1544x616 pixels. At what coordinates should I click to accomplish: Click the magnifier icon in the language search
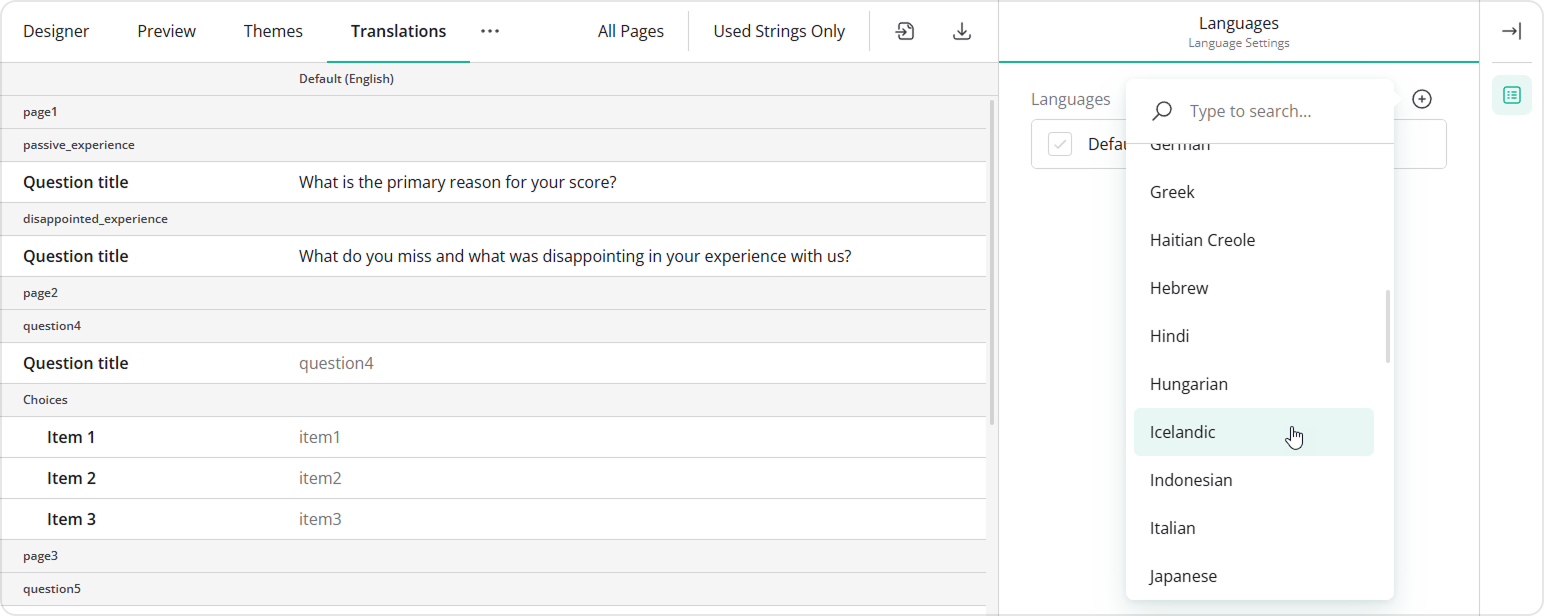1161,110
